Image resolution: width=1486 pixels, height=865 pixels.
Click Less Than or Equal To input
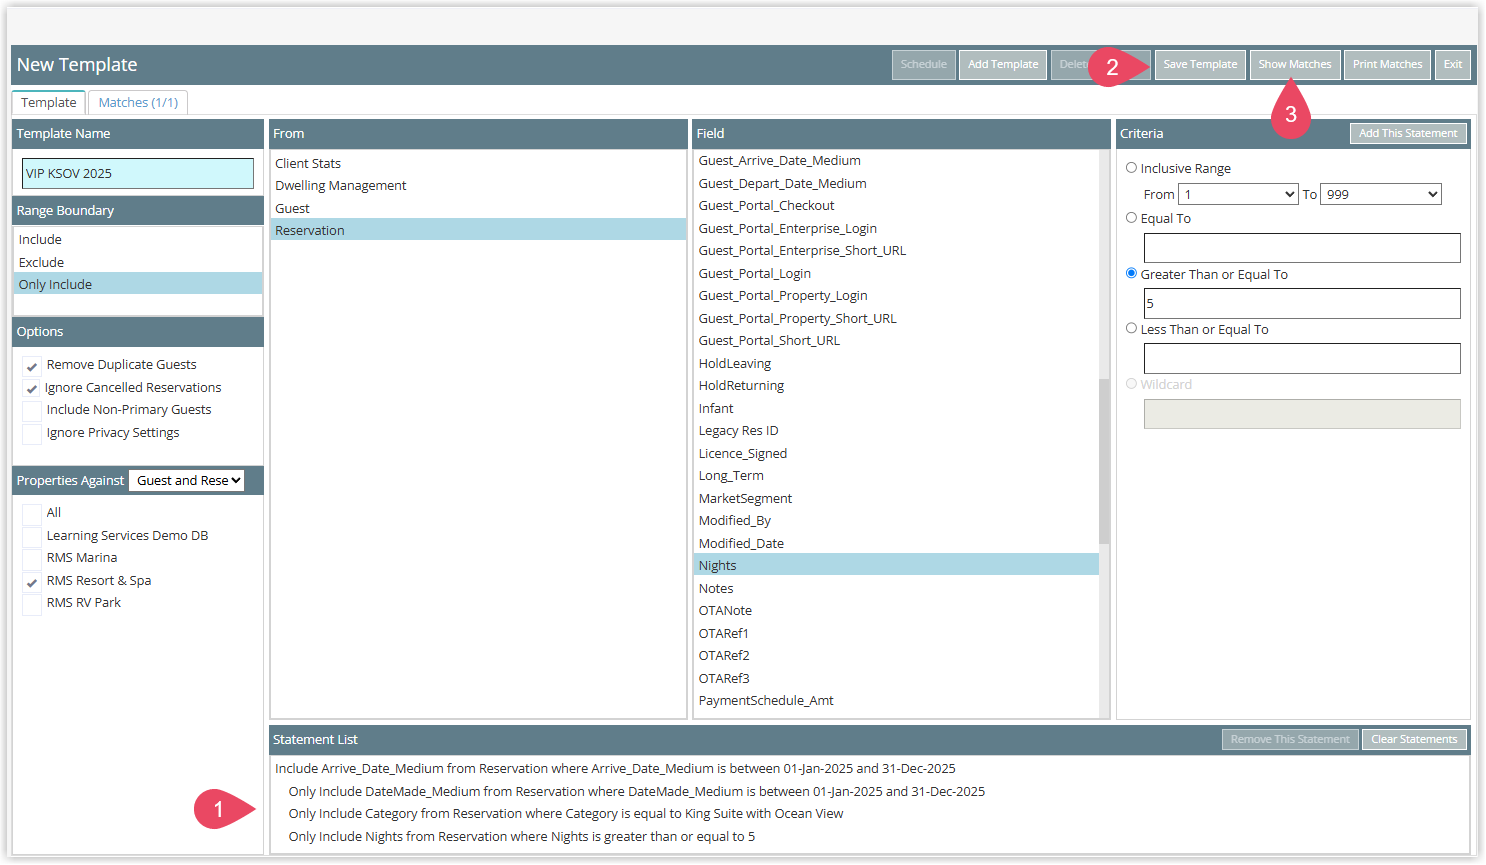point(1302,359)
